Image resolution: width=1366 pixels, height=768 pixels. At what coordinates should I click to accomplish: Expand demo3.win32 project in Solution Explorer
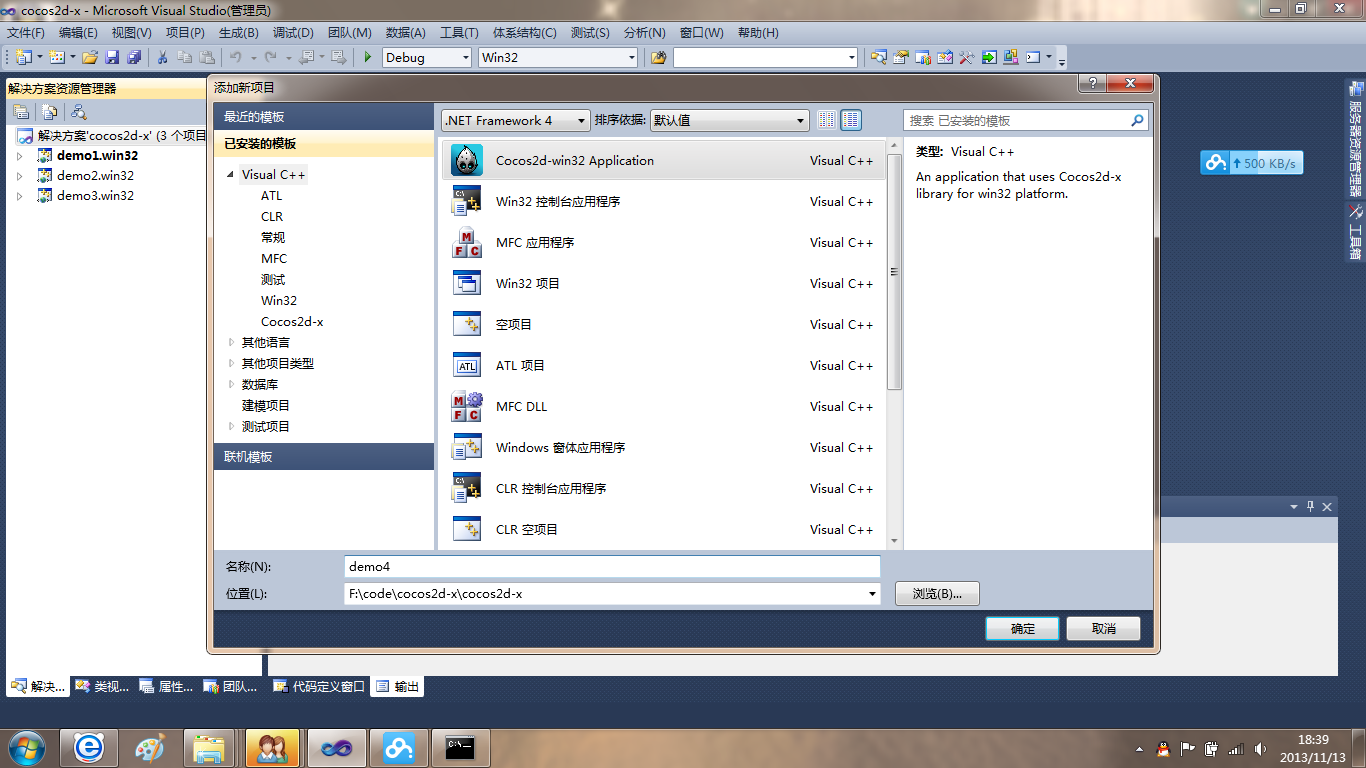click(x=19, y=195)
